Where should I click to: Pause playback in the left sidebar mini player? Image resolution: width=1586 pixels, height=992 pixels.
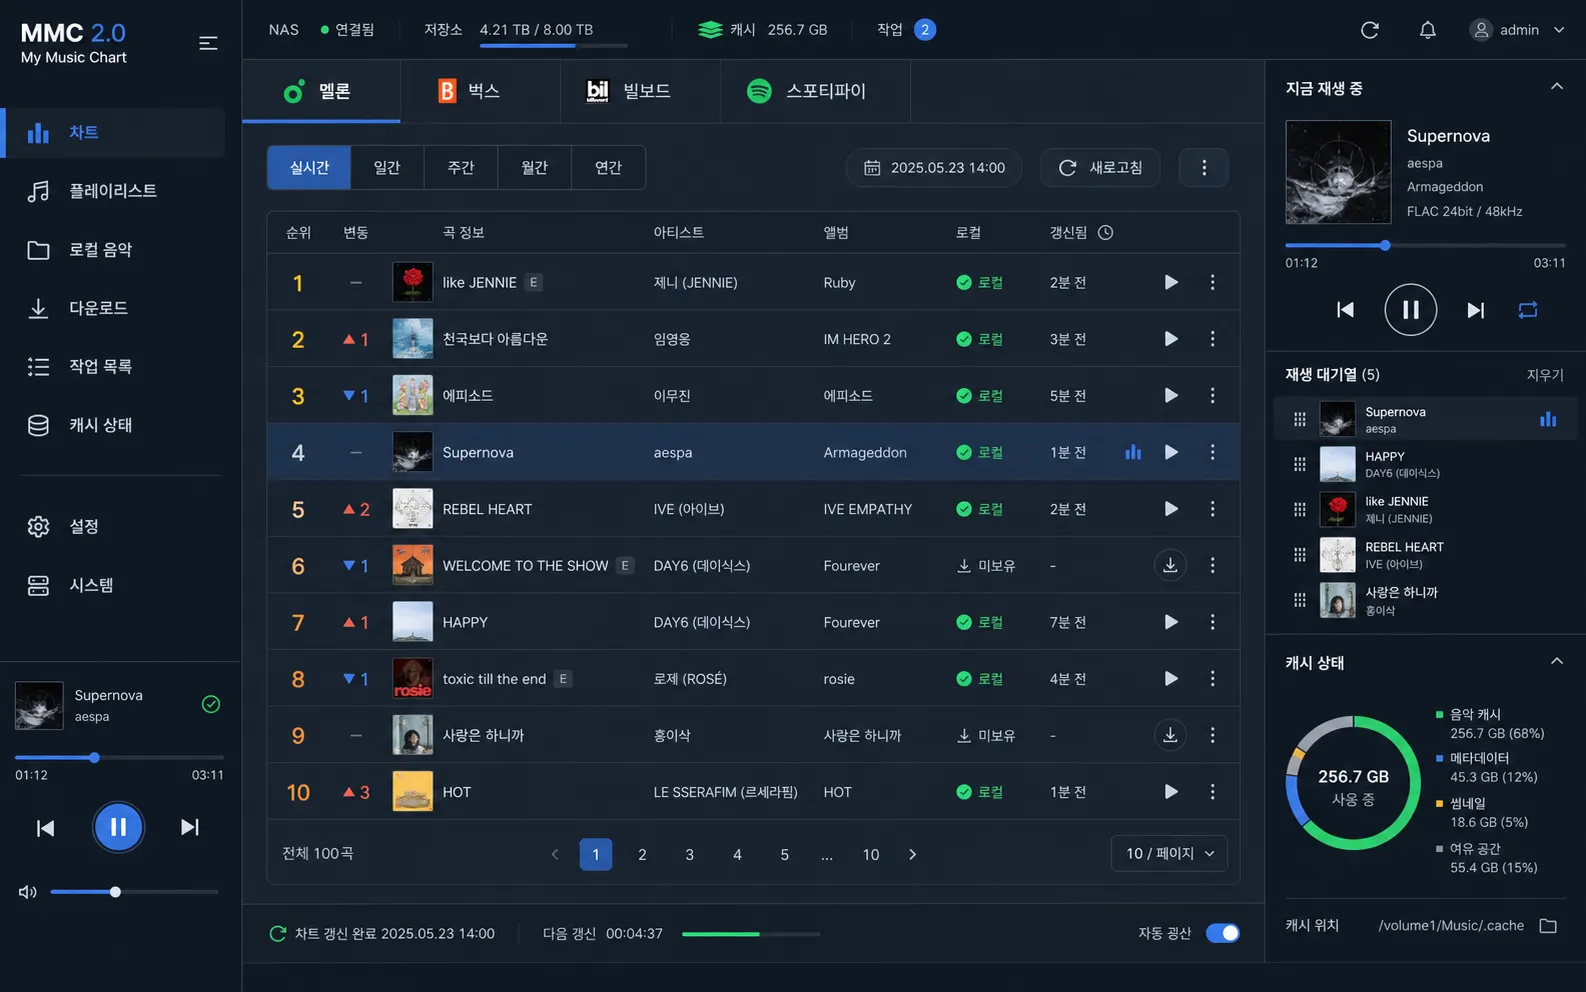[x=118, y=827]
